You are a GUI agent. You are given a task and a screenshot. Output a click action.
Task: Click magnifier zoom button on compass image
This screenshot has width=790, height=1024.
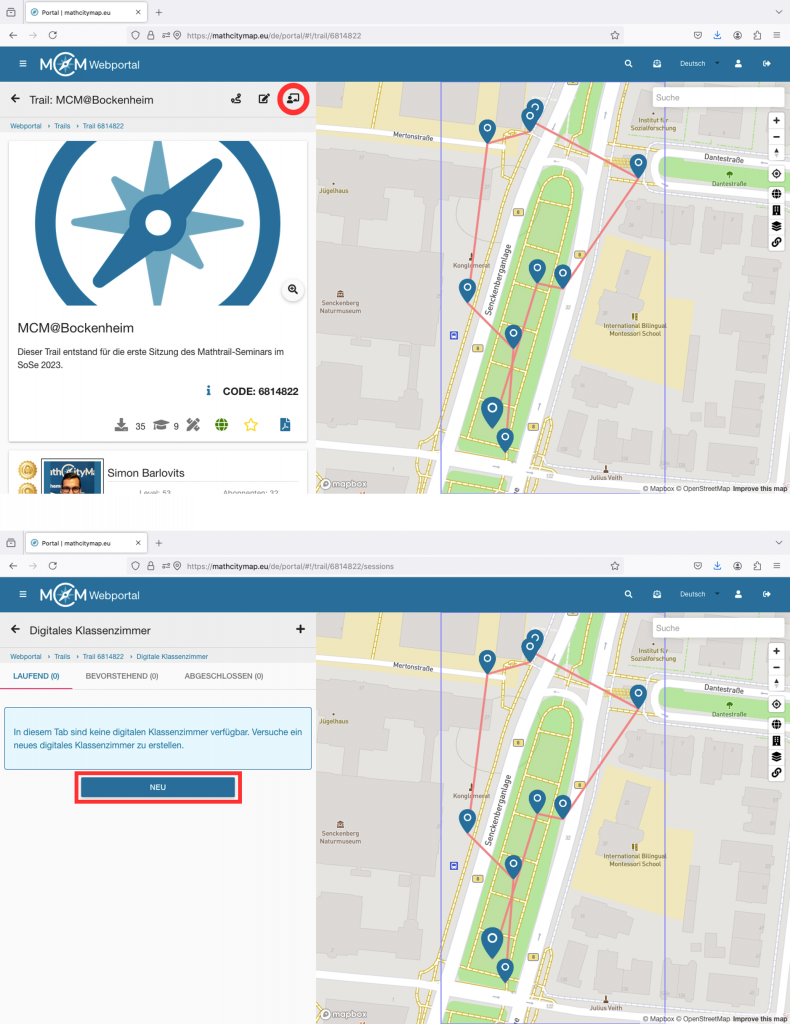coord(293,289)
